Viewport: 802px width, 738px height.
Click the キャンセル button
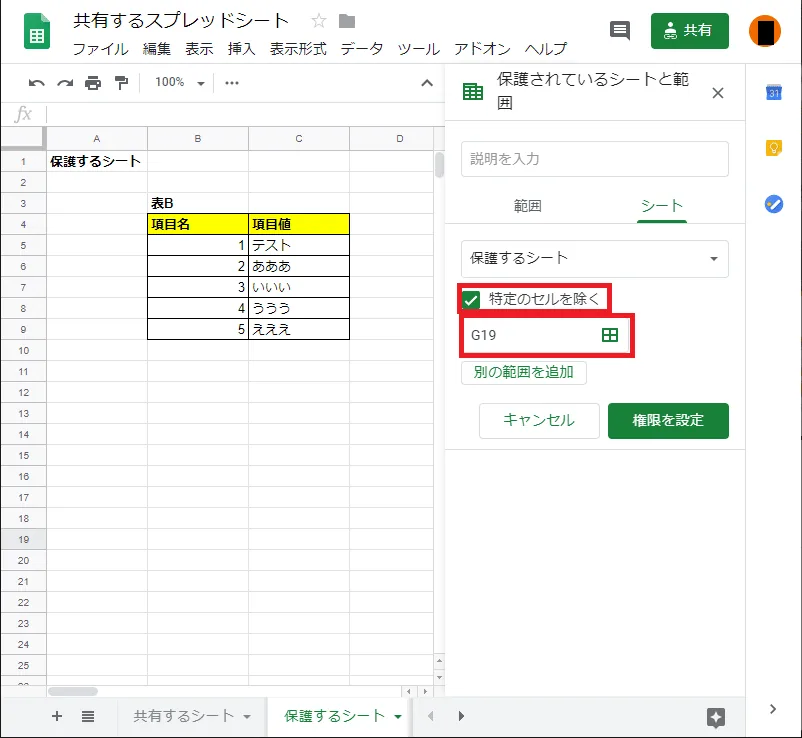coord(539,420)
